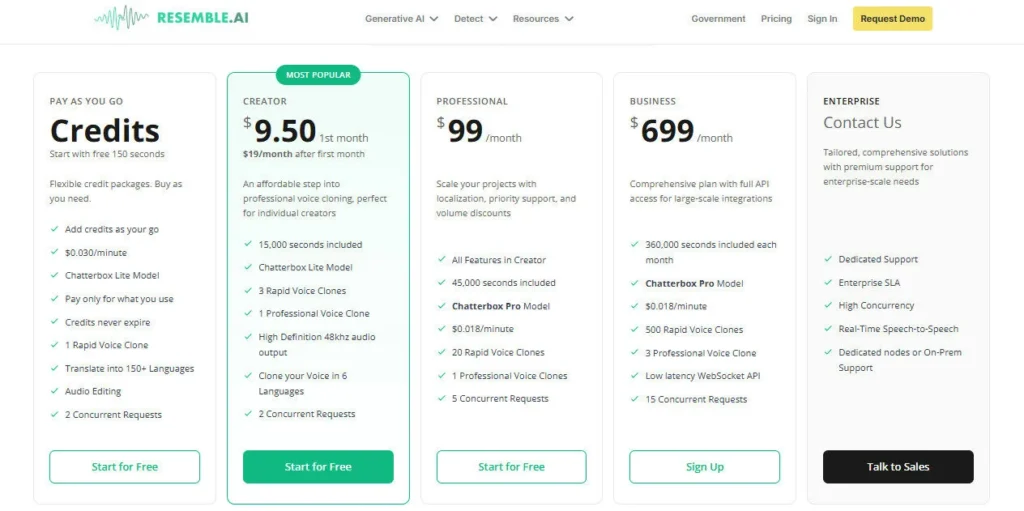
Task: Expand the Generative AI dropdown menu
Action: click(401, 19)
